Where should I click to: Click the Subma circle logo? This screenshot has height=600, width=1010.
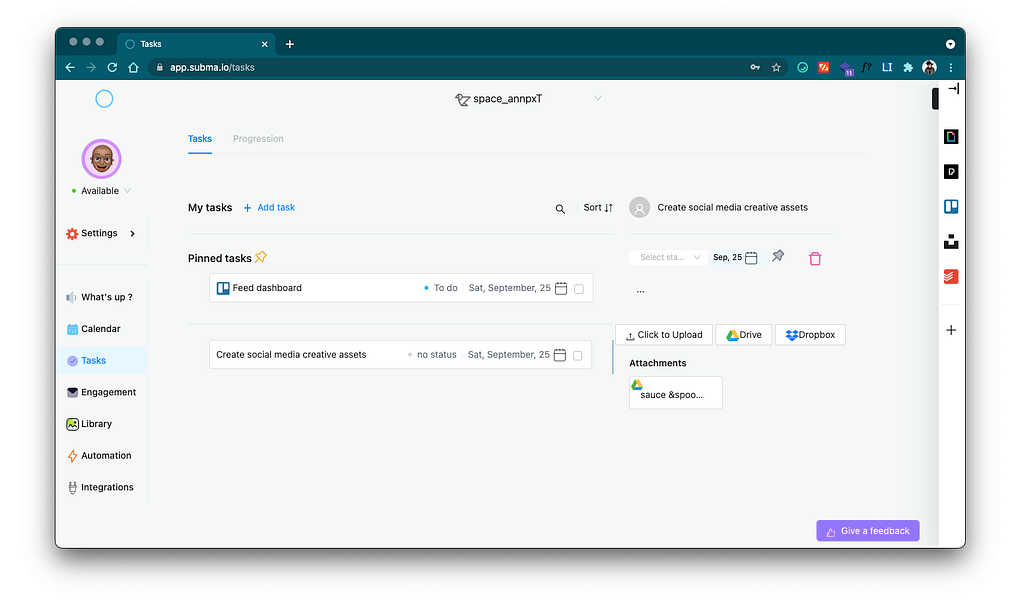[x=104, y=99]
